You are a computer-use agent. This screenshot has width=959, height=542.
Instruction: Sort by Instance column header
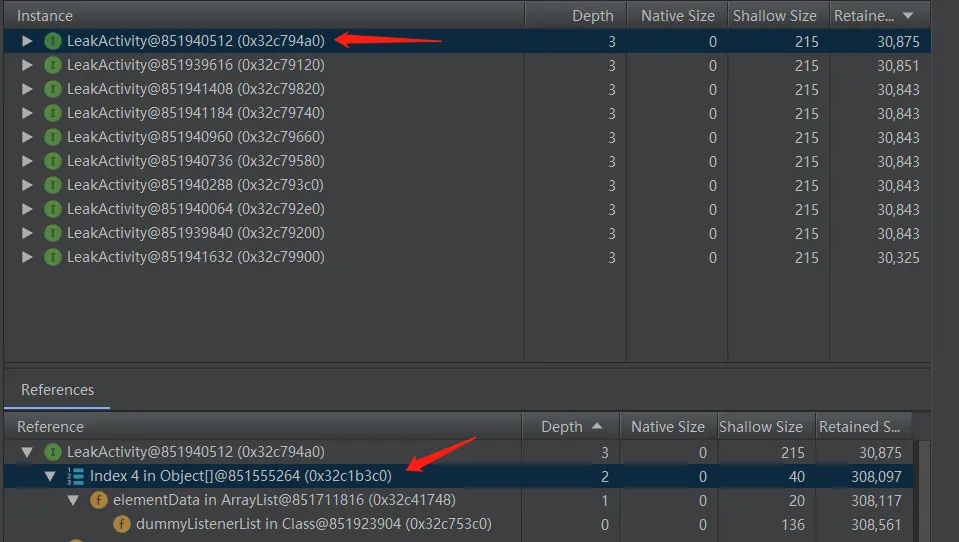264,15
